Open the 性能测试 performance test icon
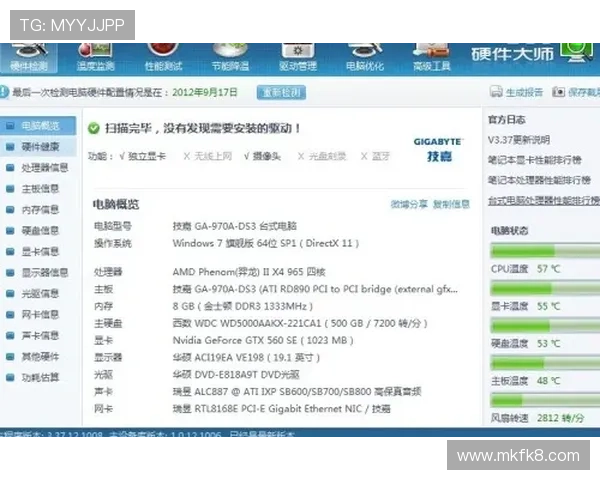The width and height of the screenshot is (600, 480). (x=163, y=57)
